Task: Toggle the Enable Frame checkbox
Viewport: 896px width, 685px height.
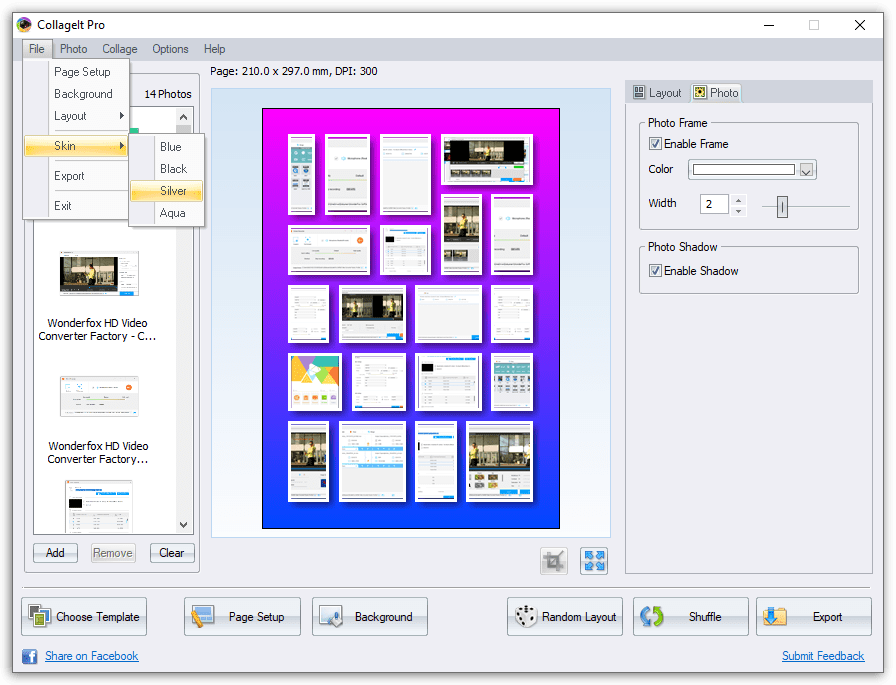Action: (655, 144)
